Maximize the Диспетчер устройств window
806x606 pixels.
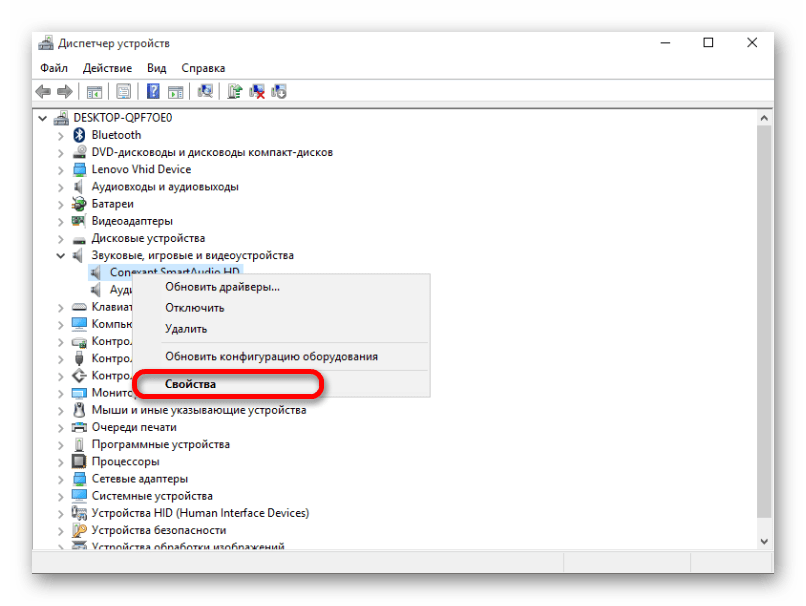(708, 43)
